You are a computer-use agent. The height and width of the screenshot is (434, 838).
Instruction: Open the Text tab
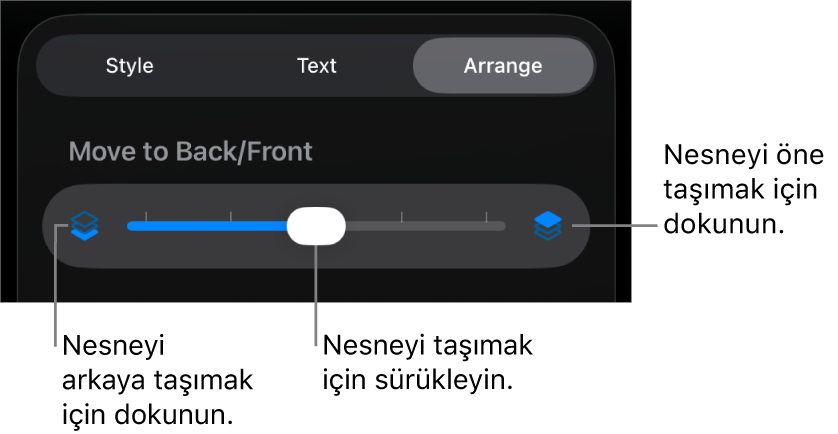point(317,66)
